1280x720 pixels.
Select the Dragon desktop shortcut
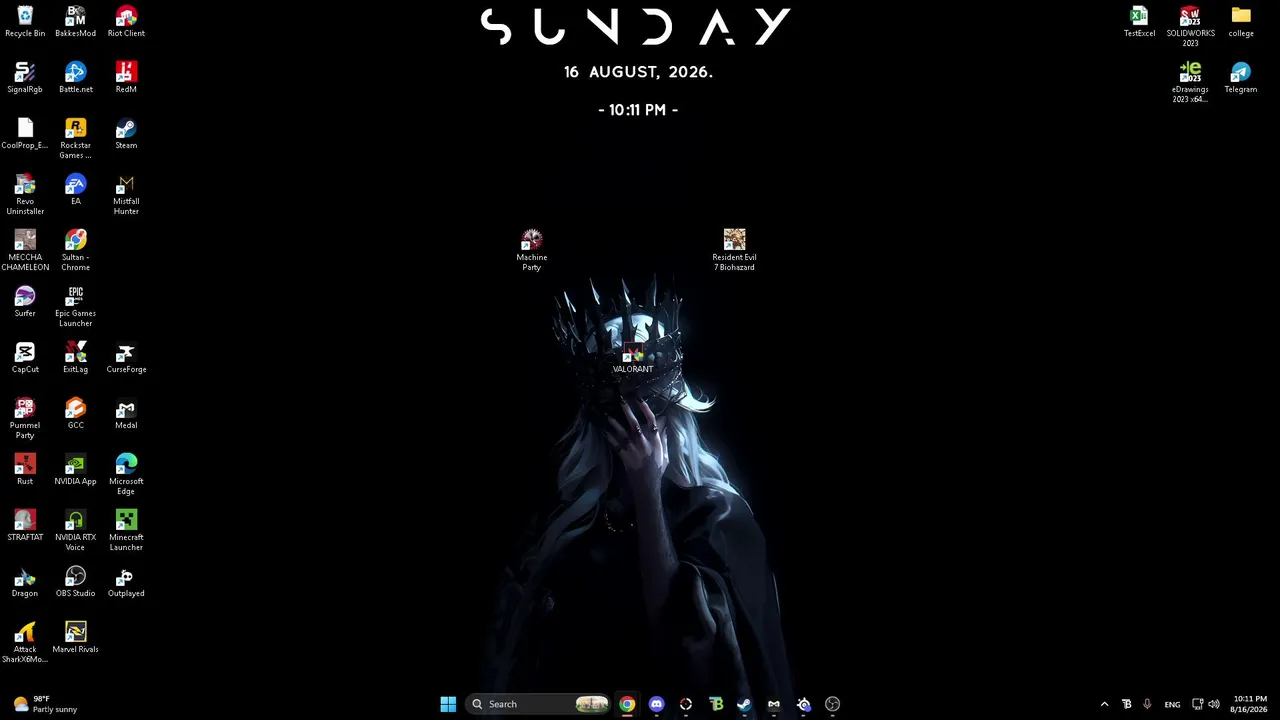25,582
